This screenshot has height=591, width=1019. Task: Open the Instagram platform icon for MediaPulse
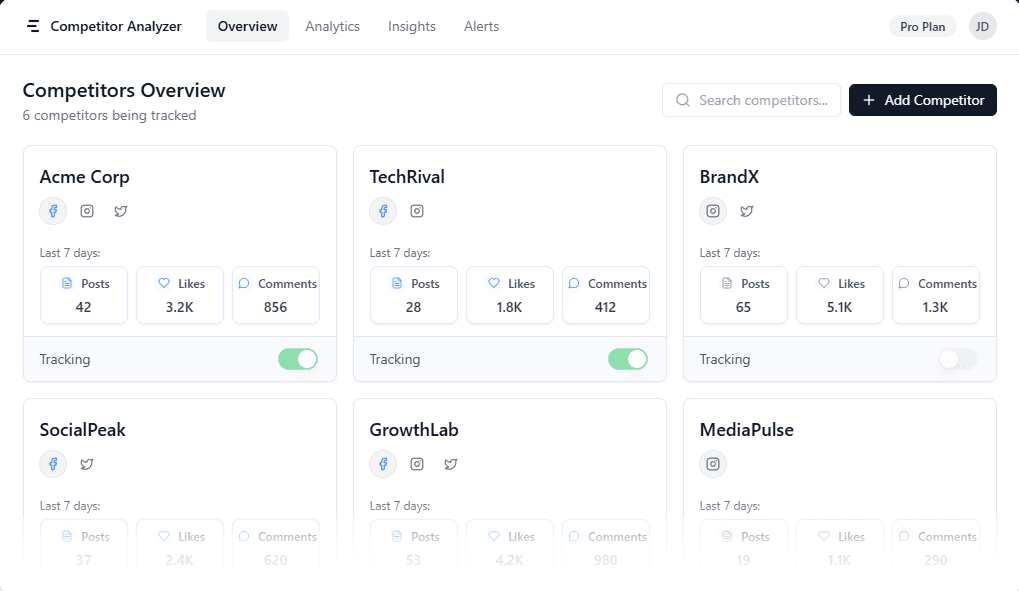(713, 464)
